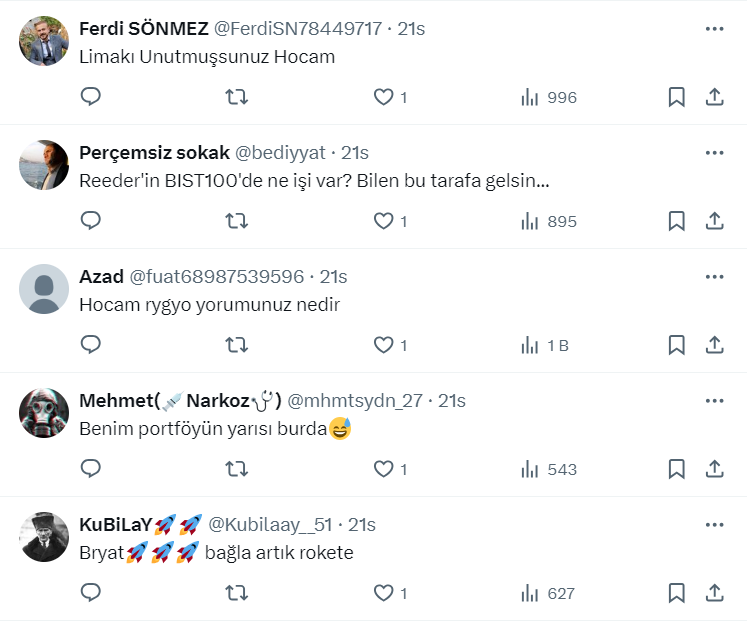Screen dimensions: 747x629
Task: Open KuBiLaY's profile avatar
Action: coord(44,538)
